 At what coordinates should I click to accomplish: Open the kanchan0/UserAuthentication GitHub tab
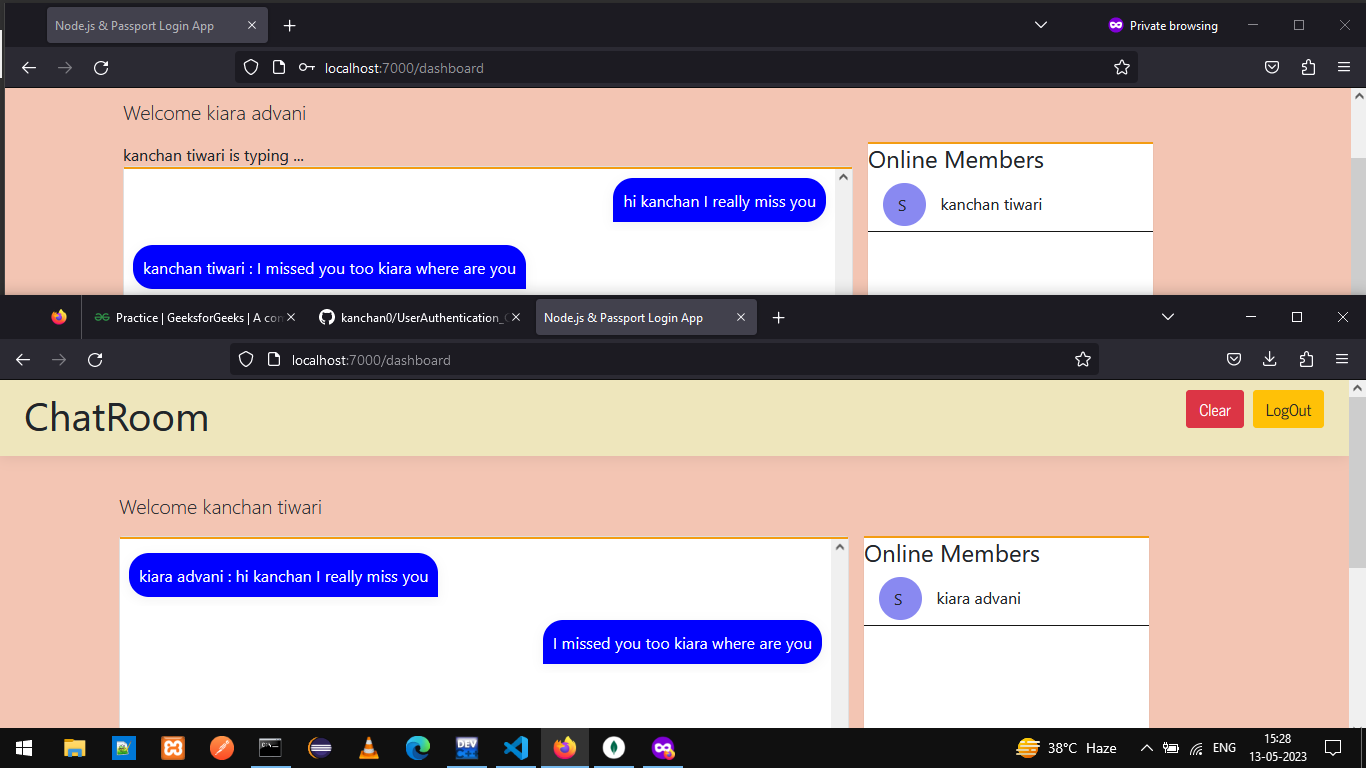point(420,317)
